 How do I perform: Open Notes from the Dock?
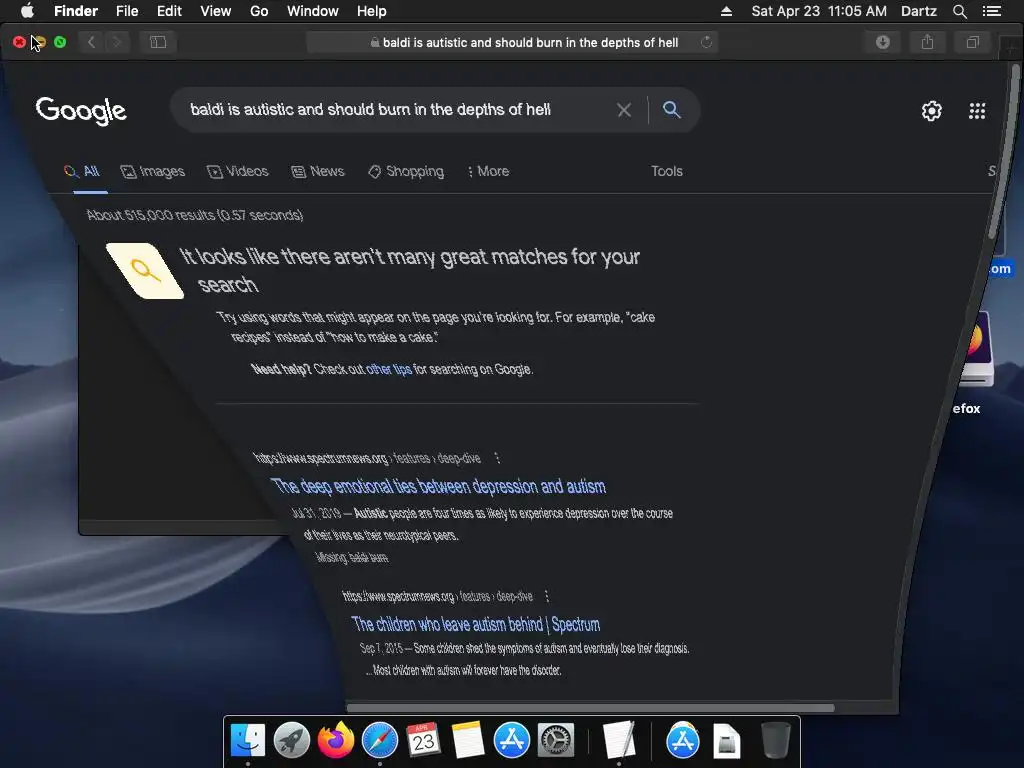468,741
